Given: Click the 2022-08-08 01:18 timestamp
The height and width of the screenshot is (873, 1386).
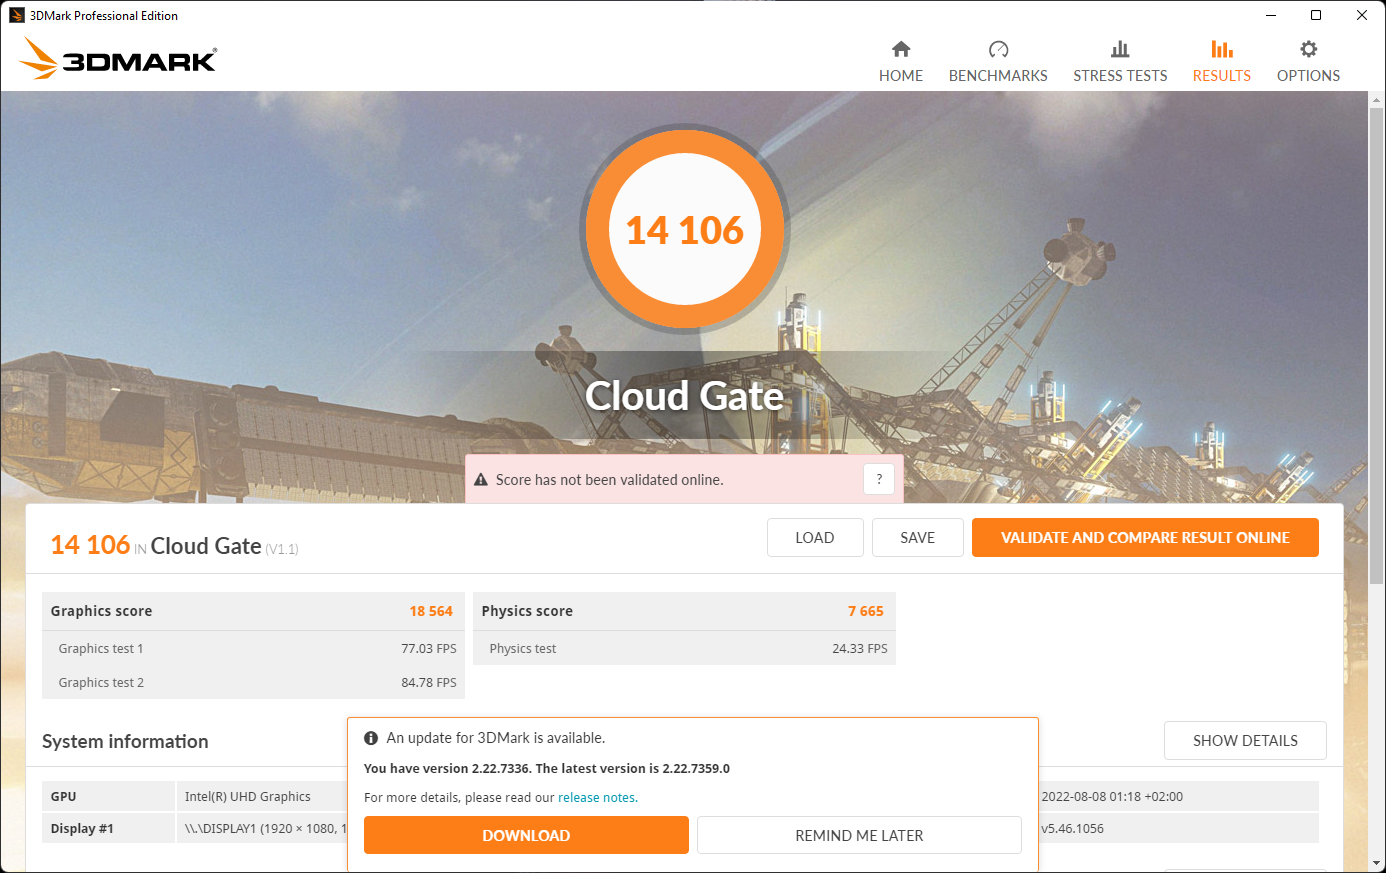Looking at the screenshot, I should (x=1112, y=797).
